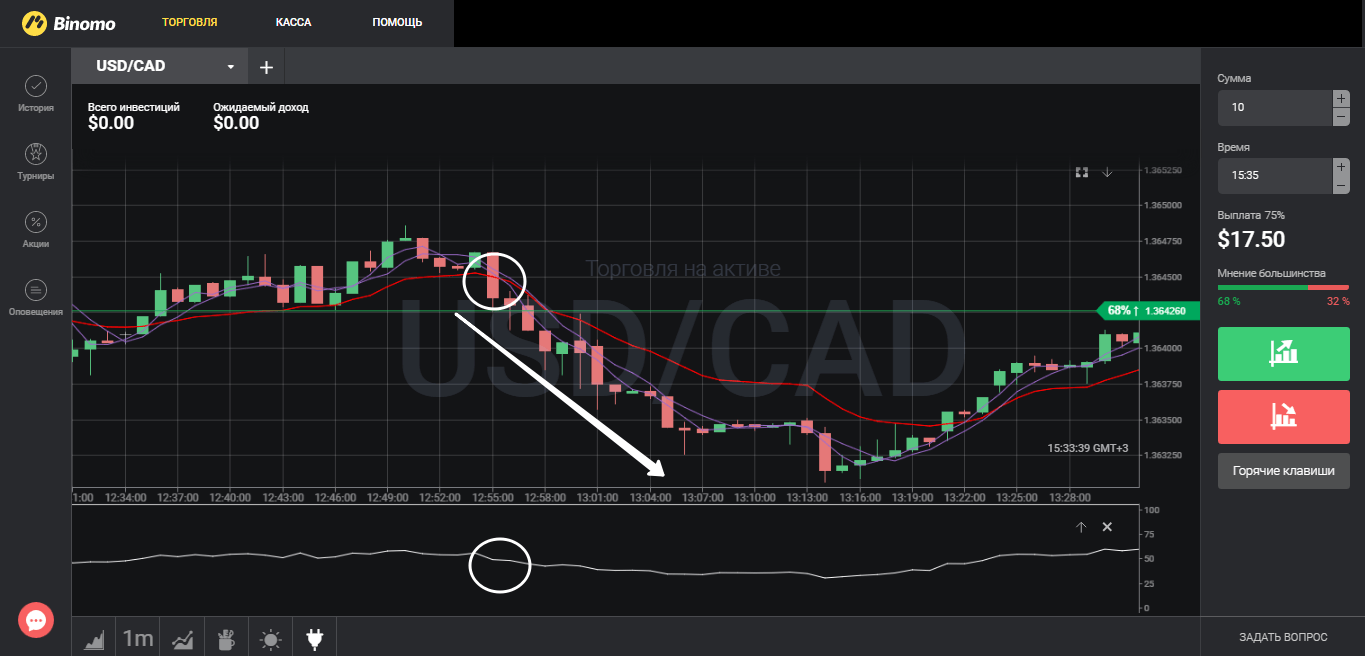The width and height of the screenshot is (1365, 656).
Task: Open the 1m timeframe selector
Action: coord(138,638)
